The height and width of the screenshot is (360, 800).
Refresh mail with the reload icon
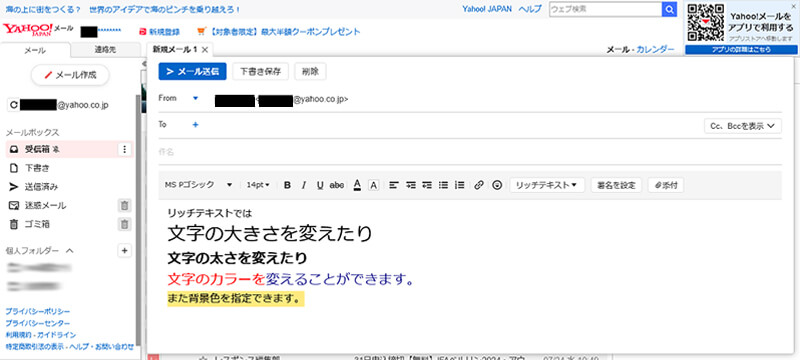coord(14,105)
